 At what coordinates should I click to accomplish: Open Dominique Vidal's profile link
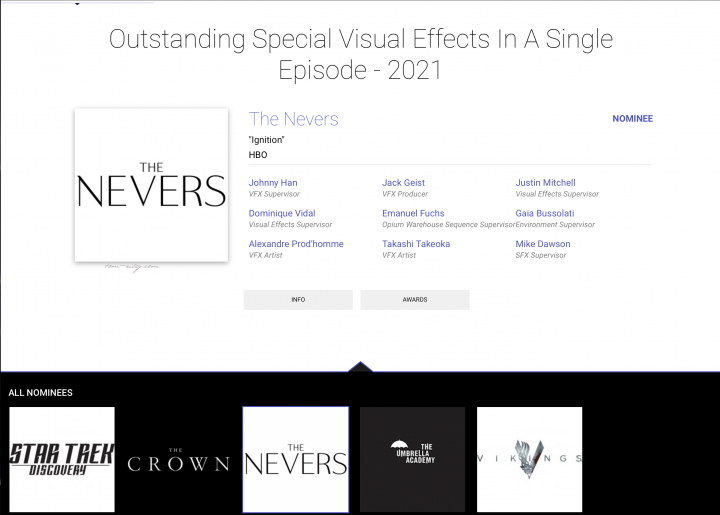pyautogui.click(x=282, y=213)
